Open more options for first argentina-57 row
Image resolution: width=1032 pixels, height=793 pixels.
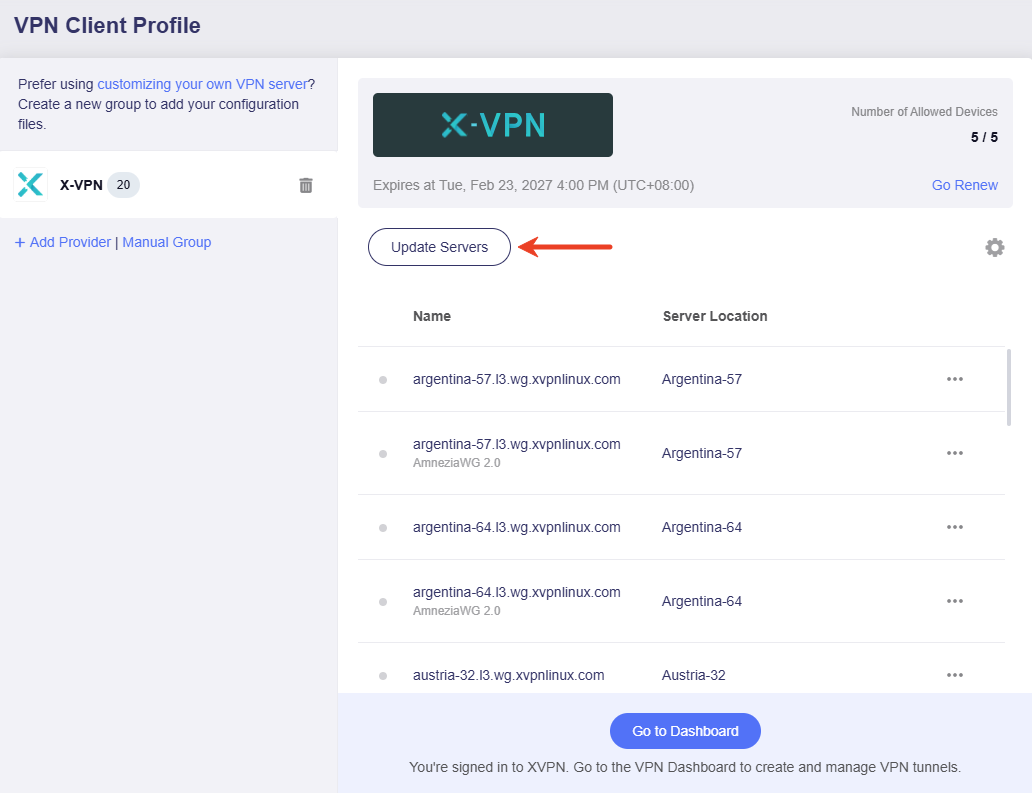click(x=955, y=379)
